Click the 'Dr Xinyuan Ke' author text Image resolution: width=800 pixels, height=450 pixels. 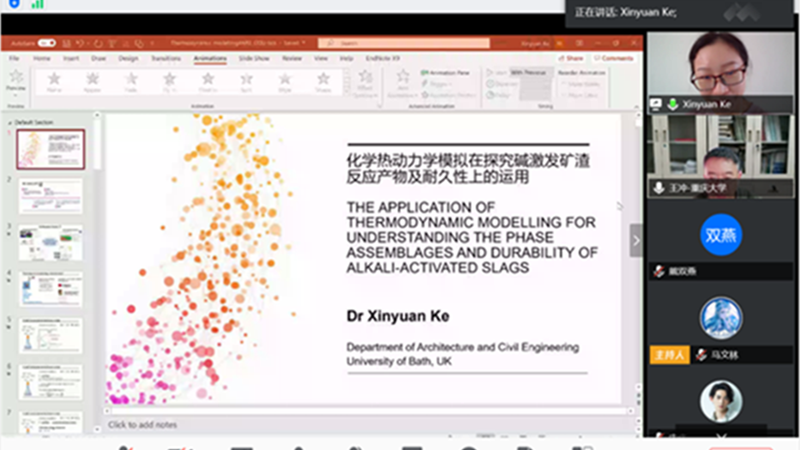coord(398,316)
